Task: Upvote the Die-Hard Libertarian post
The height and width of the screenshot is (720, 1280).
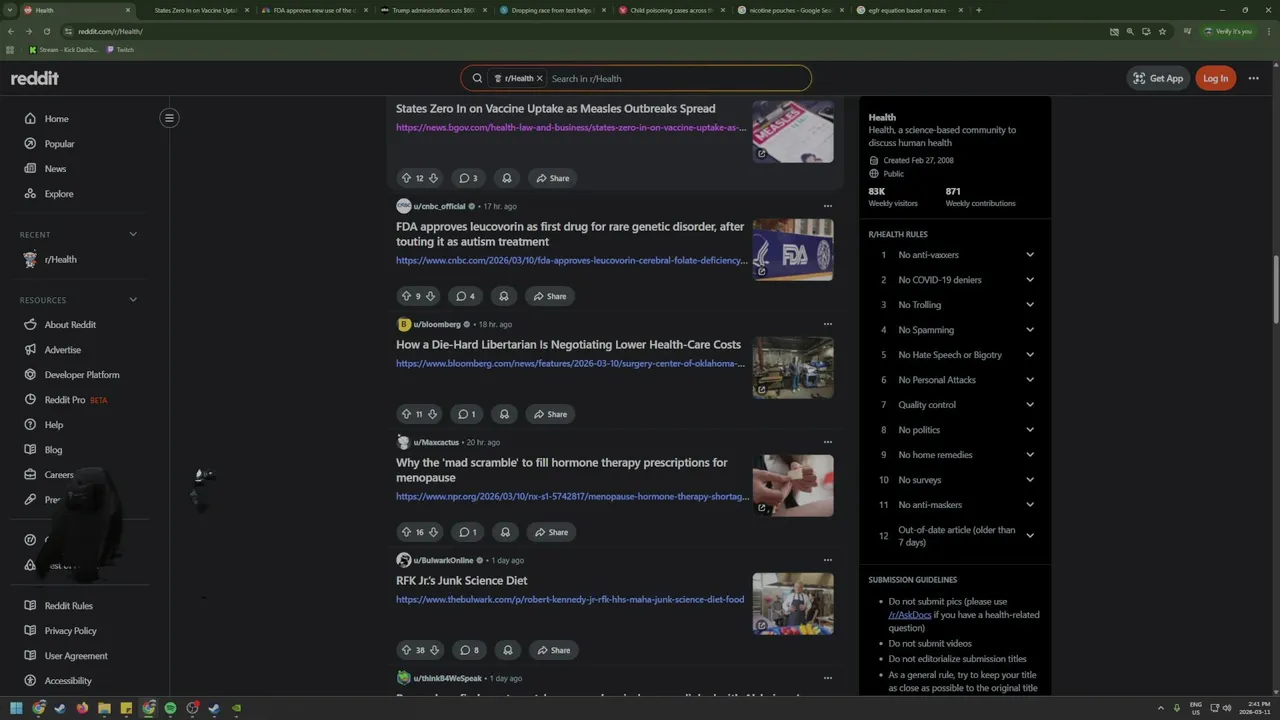Action: (406, 414)
